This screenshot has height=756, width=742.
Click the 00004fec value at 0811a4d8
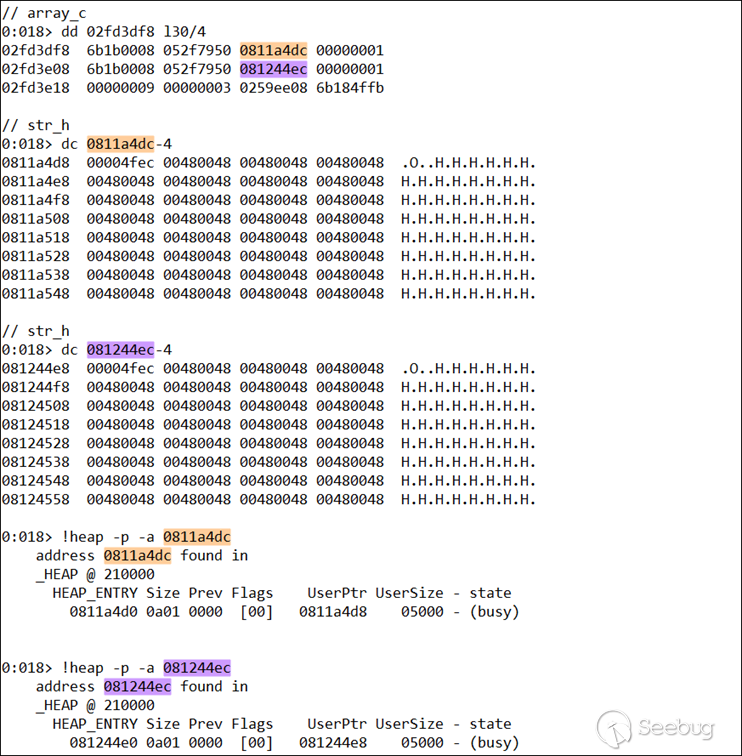[121, 163]
